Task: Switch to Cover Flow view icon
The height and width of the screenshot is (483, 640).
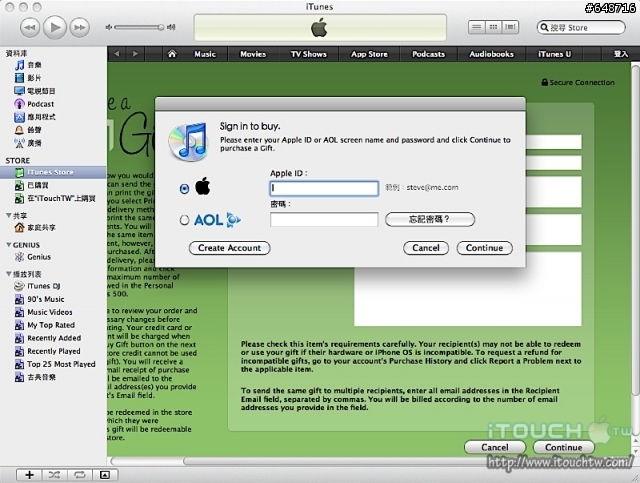Action: pyautogui.click(x=510, y=27)
